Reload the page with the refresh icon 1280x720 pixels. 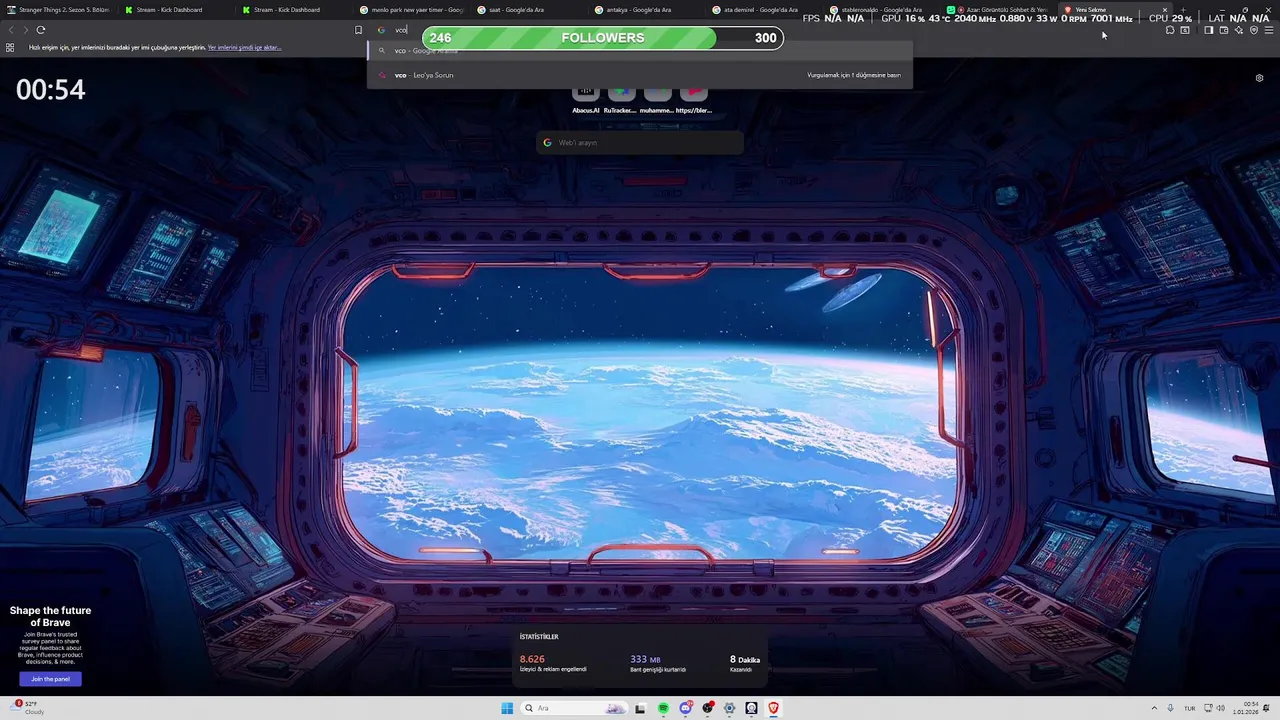41,30
